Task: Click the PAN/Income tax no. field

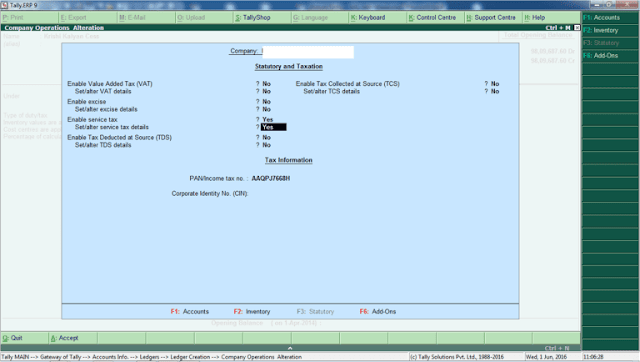Action: [271, 178]
